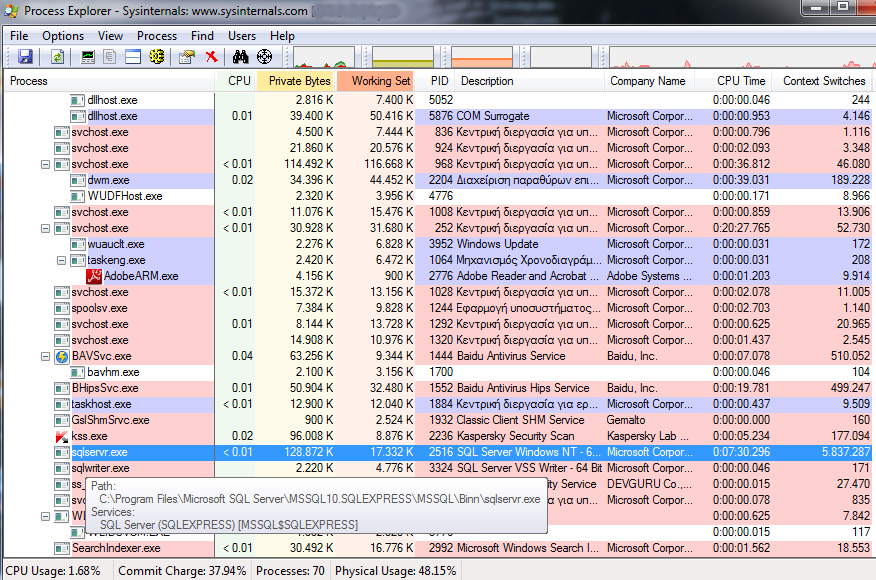Click the 'Gemalto' company name cell
Viewport: 876px width, 580px height.
coord(626,420)
